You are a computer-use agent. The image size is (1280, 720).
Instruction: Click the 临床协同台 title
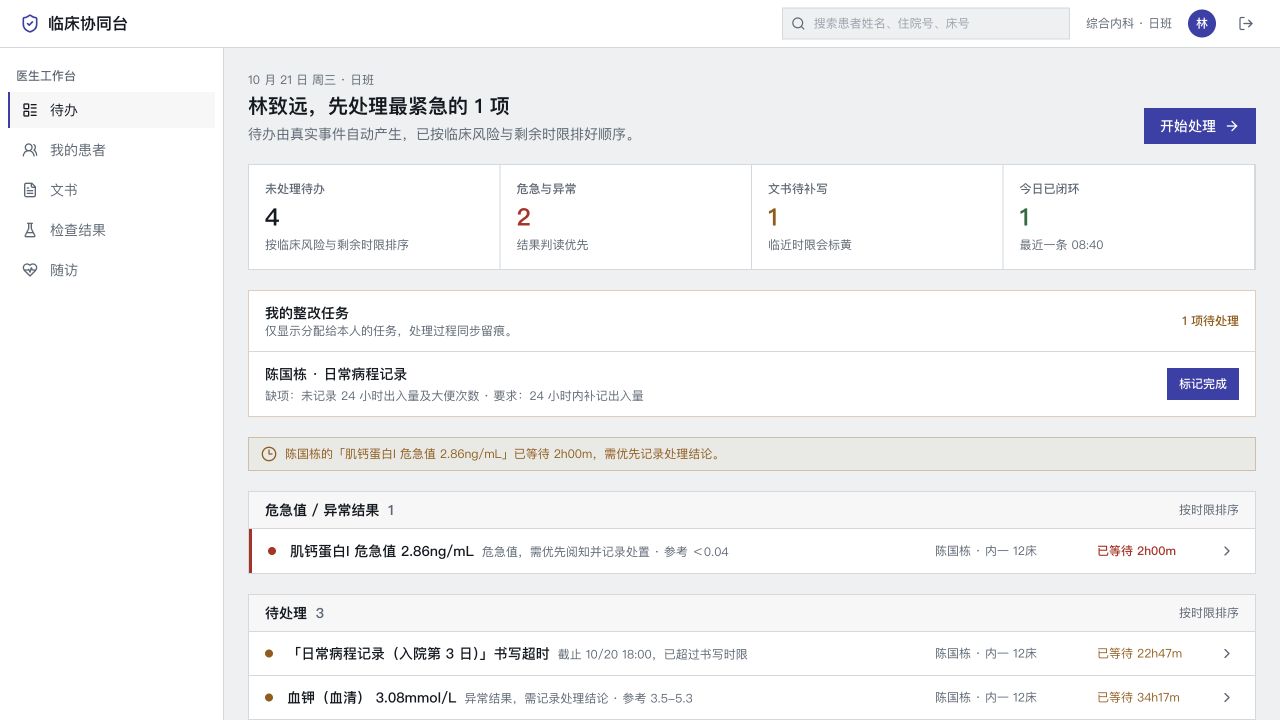pos(88,23)
